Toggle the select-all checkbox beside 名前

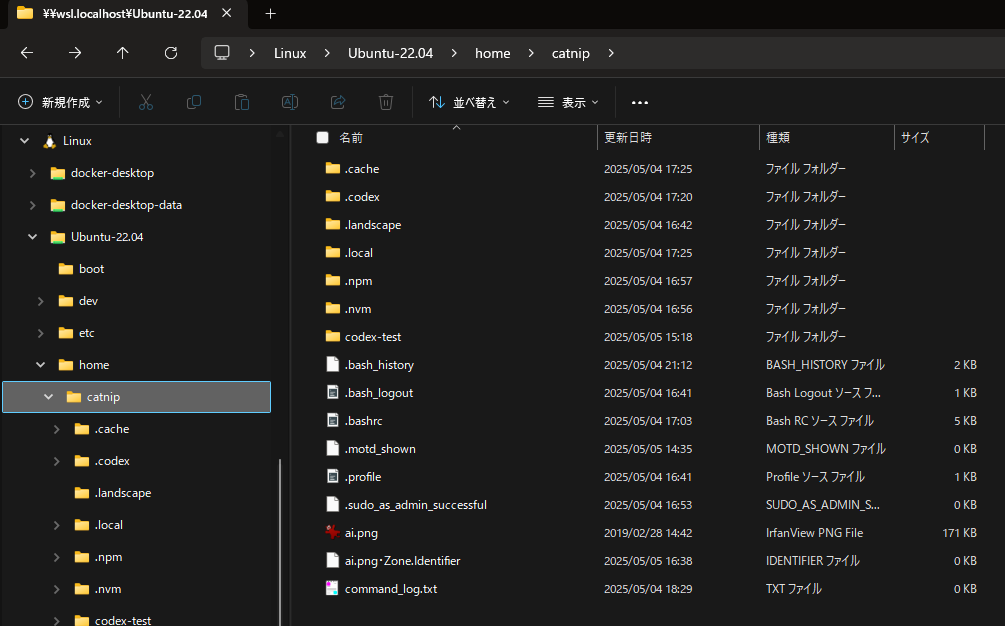(x=322, y=138)
